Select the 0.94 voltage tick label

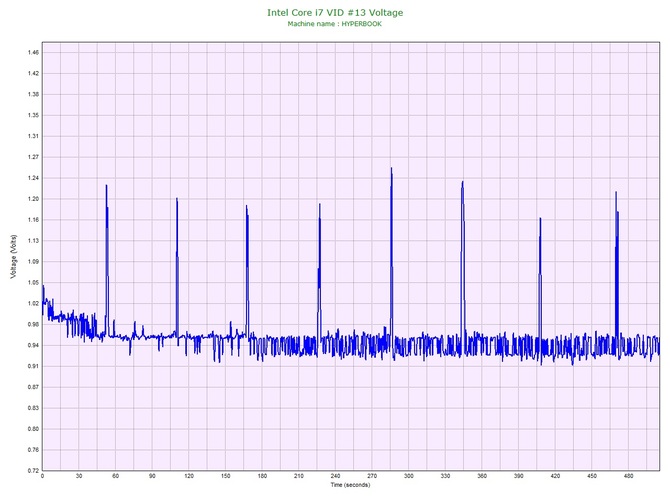coord(33,346)
